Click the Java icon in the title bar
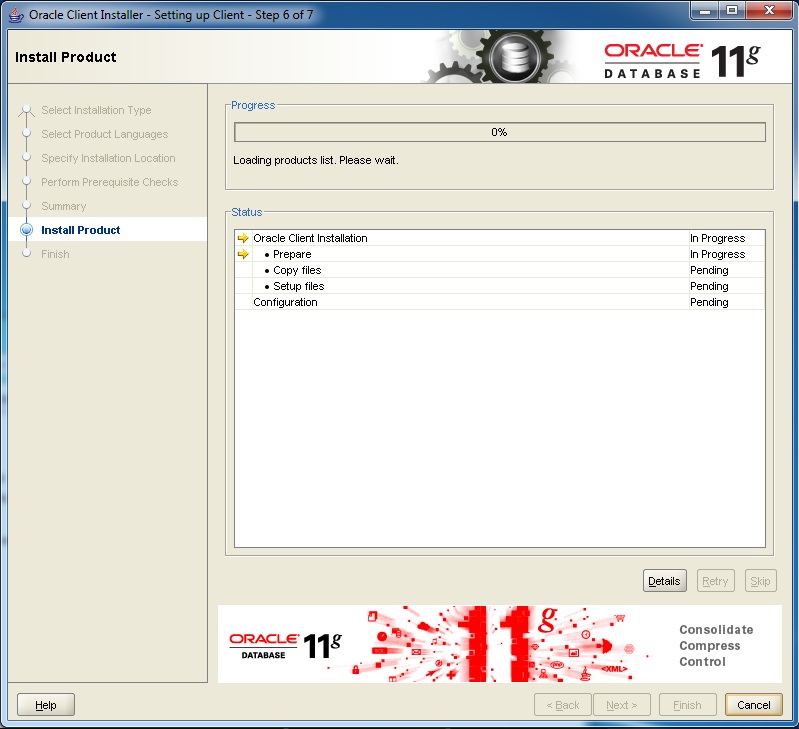799x729 pixels. click(x=16, y=15)
